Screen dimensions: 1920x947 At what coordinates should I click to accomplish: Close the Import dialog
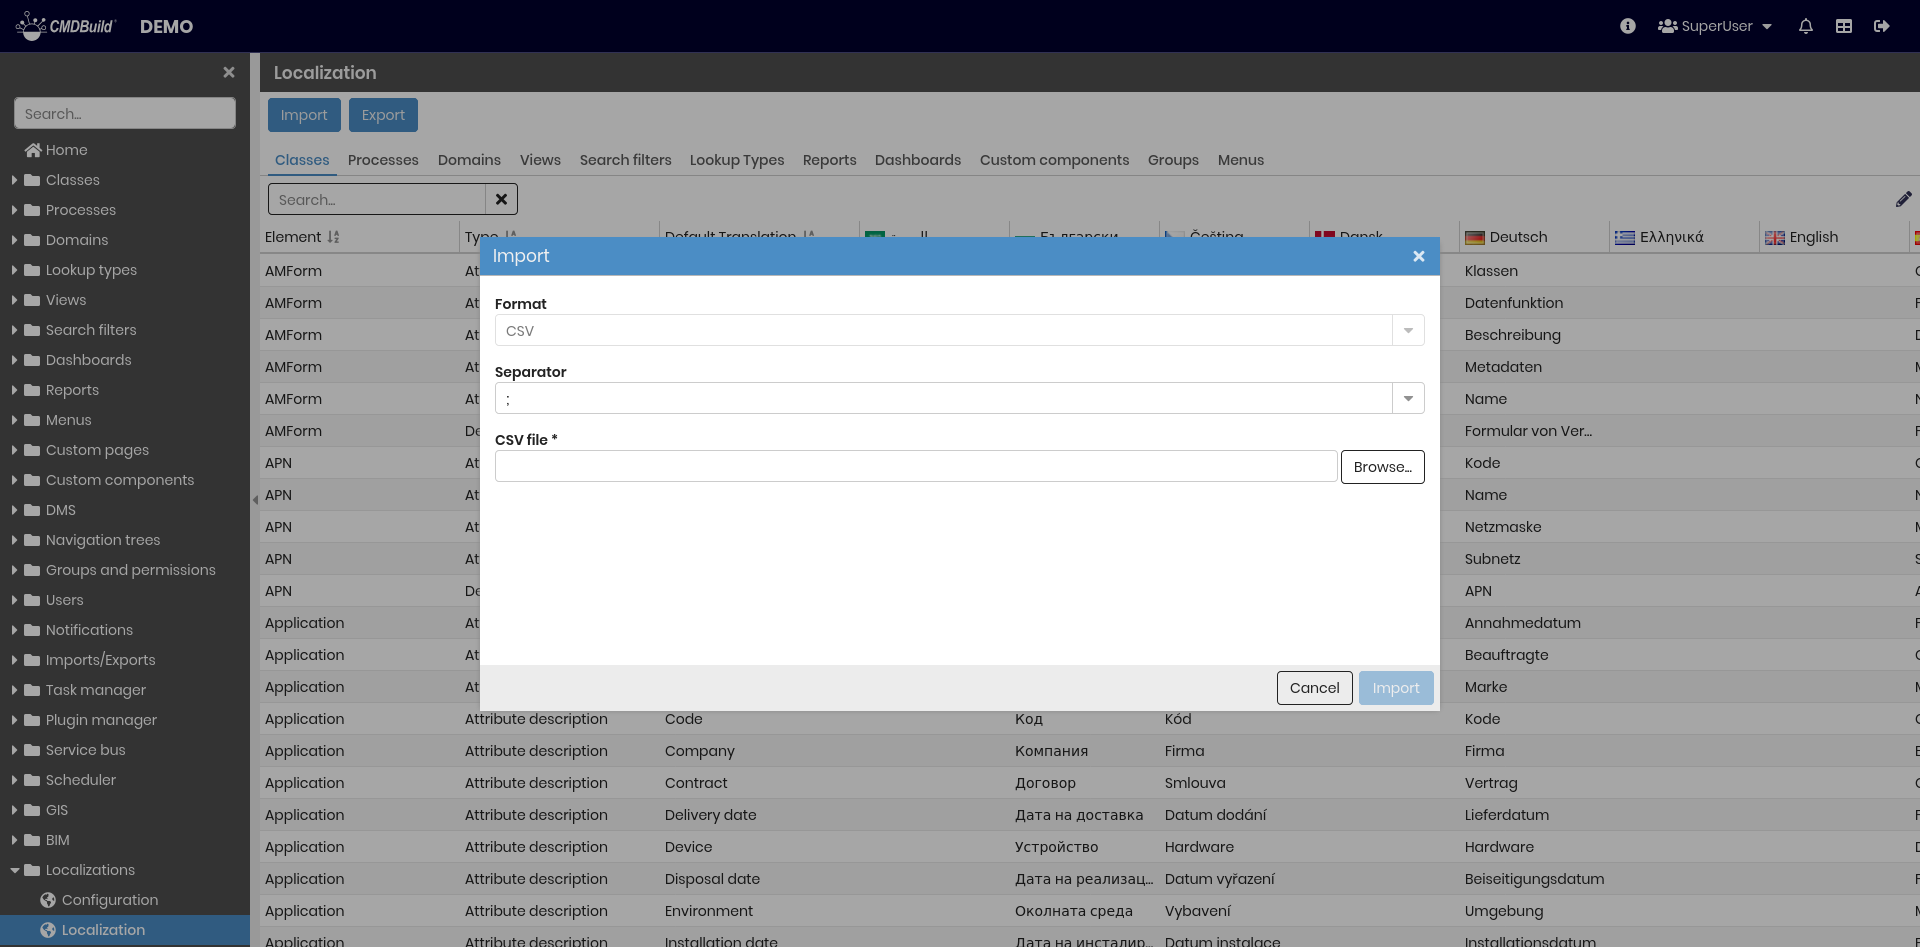point(1418,256)
